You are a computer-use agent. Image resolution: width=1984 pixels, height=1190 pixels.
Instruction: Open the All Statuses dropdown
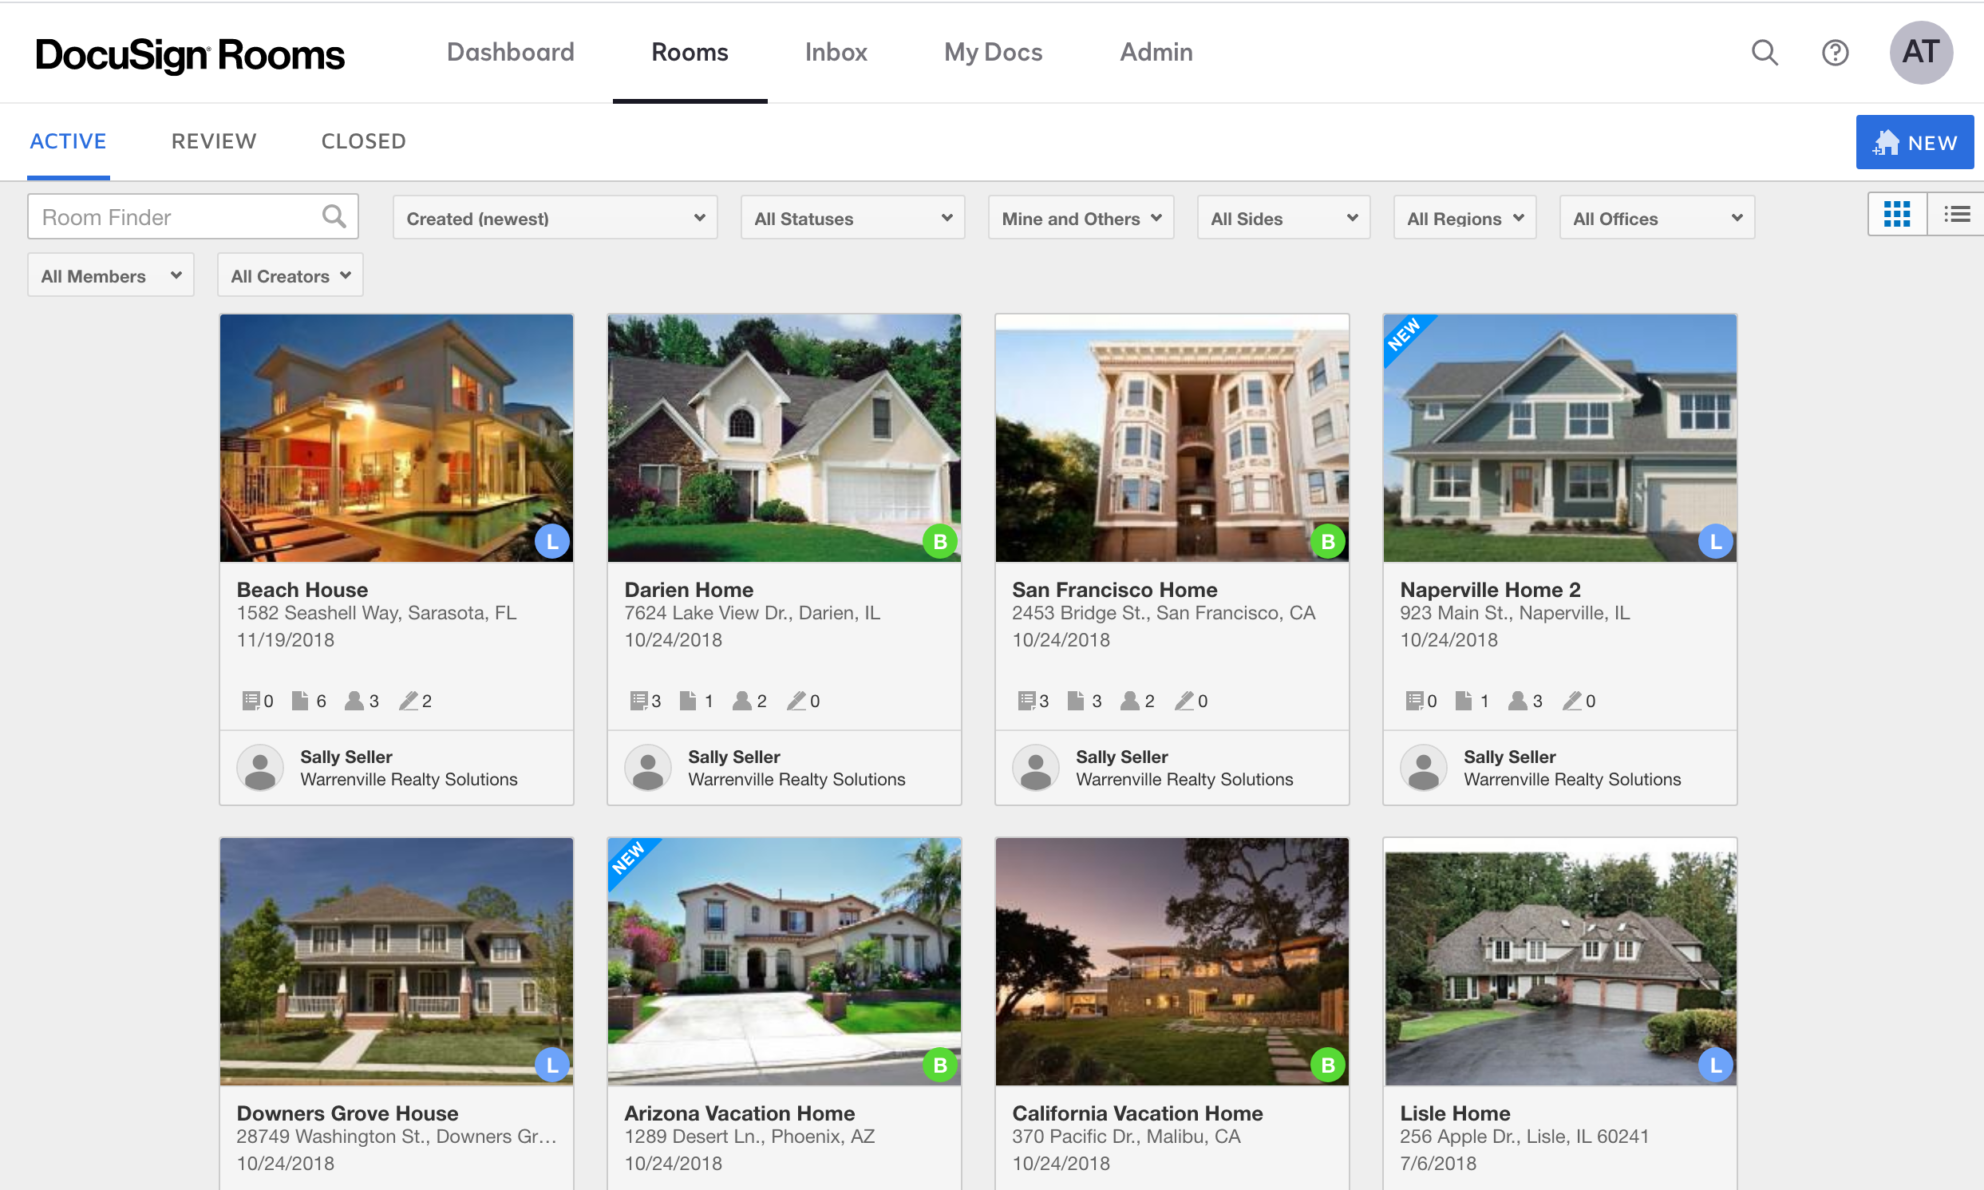tap(851, 217)
